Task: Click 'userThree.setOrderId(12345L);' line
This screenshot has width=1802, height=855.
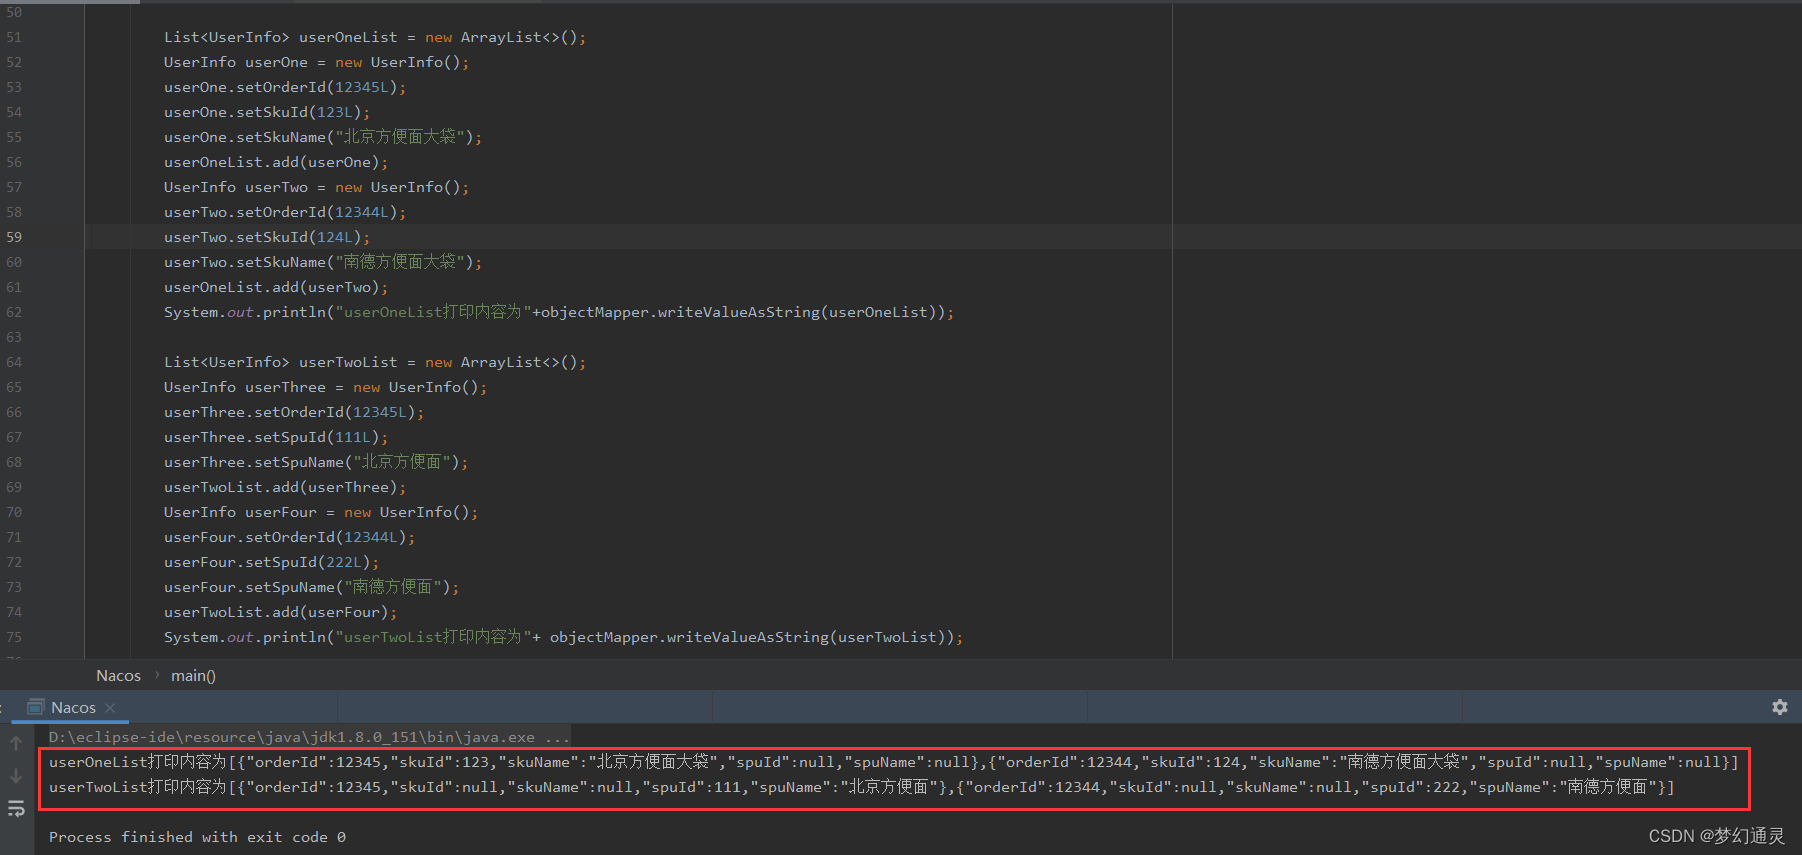Action: click(x=294, y=412)
